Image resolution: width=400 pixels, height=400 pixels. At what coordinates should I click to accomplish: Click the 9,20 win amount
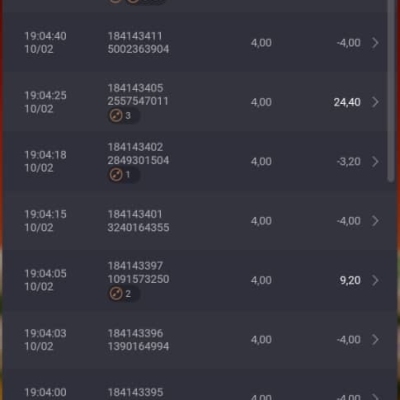coord(350,280)
